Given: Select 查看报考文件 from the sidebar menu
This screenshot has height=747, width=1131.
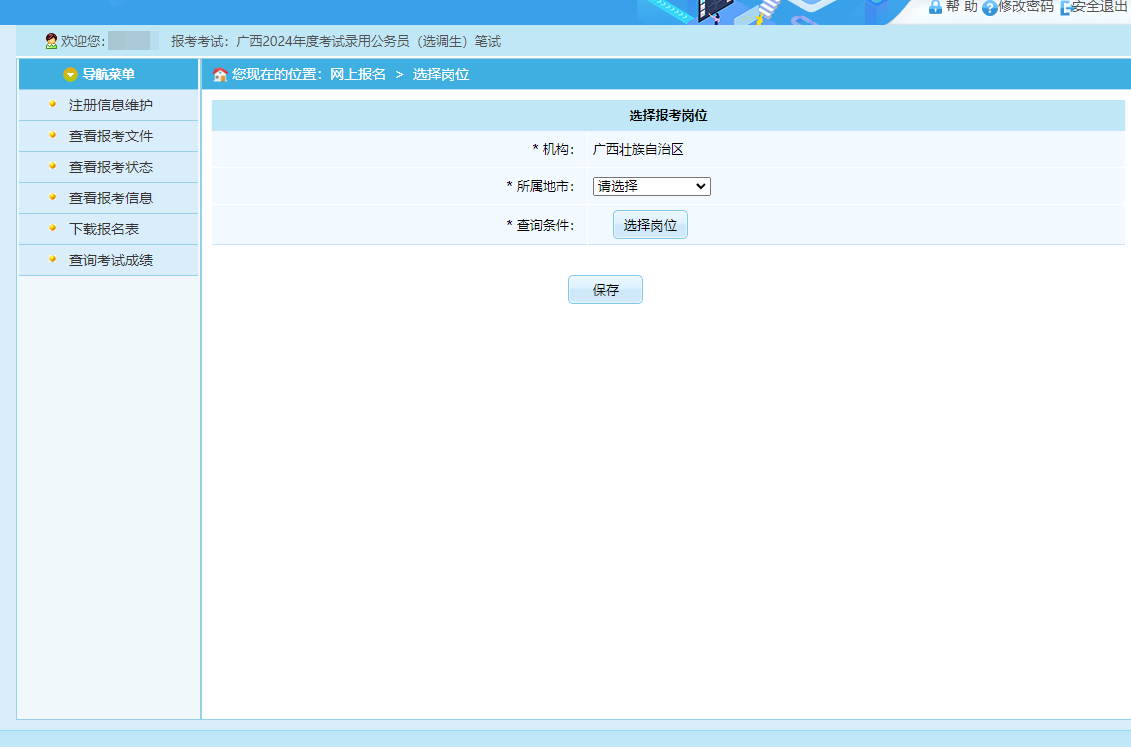Looking at the screenshot, I should tap(110, 136).
